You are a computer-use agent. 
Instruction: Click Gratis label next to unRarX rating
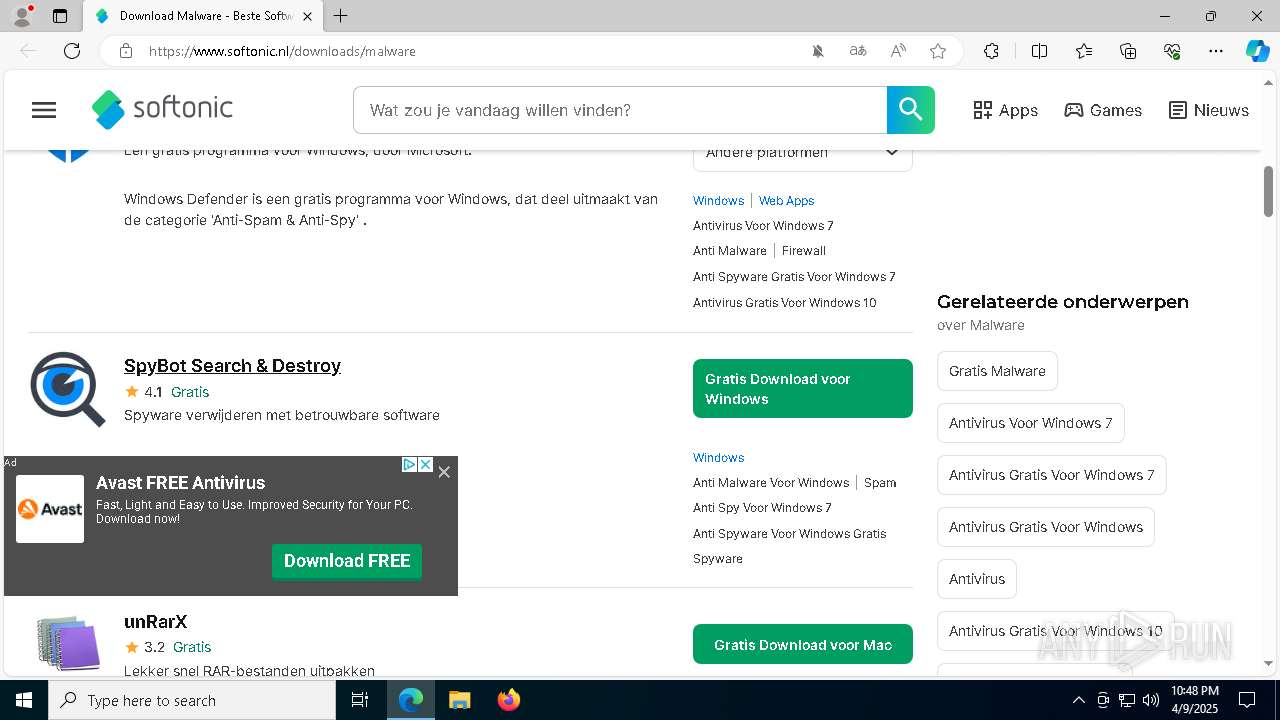pyautogui.click(x=192, y=647)
